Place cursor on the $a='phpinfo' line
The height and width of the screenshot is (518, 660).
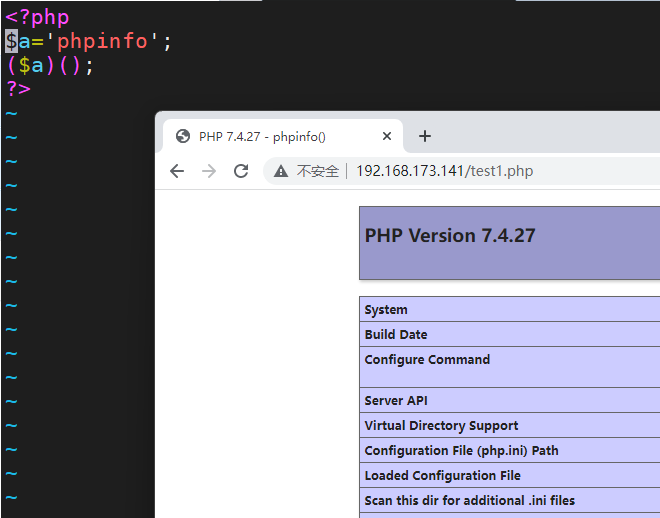click(88, 41)
